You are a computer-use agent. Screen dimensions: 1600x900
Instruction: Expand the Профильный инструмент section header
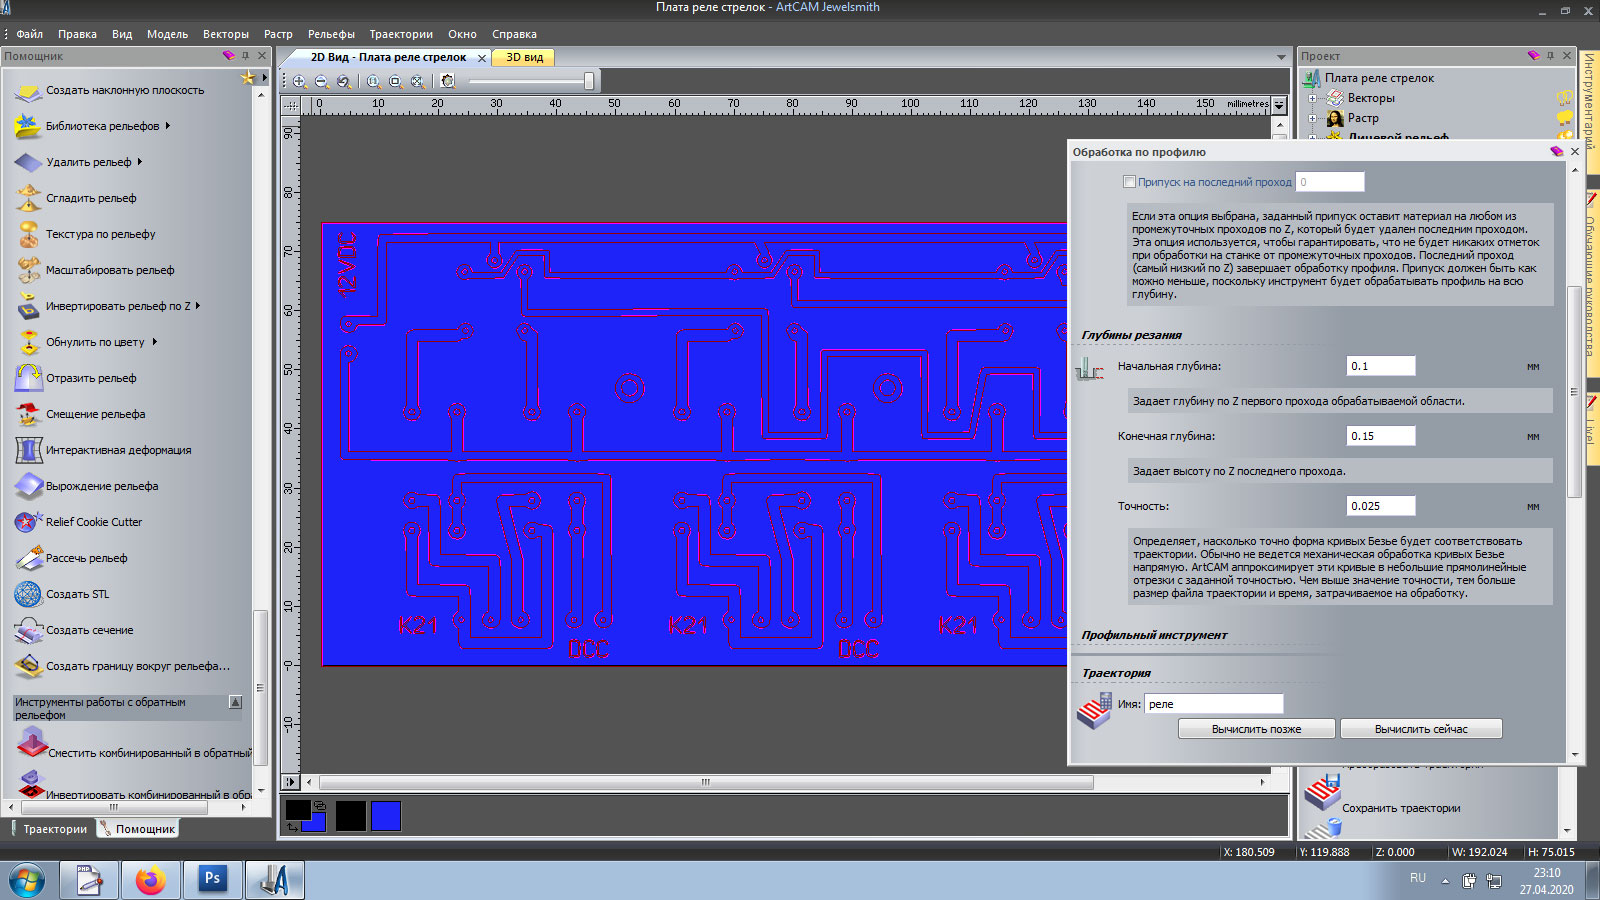click(x=1154, y=635)
